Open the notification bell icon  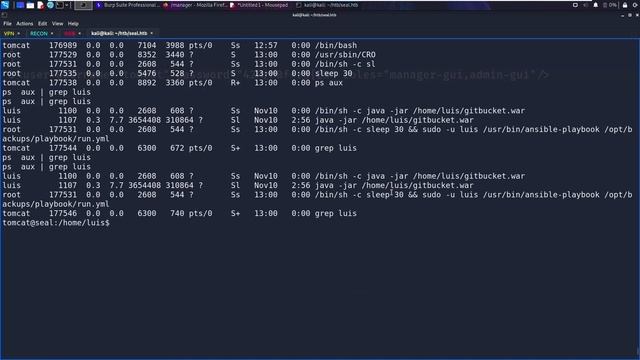tap(596, 5)
